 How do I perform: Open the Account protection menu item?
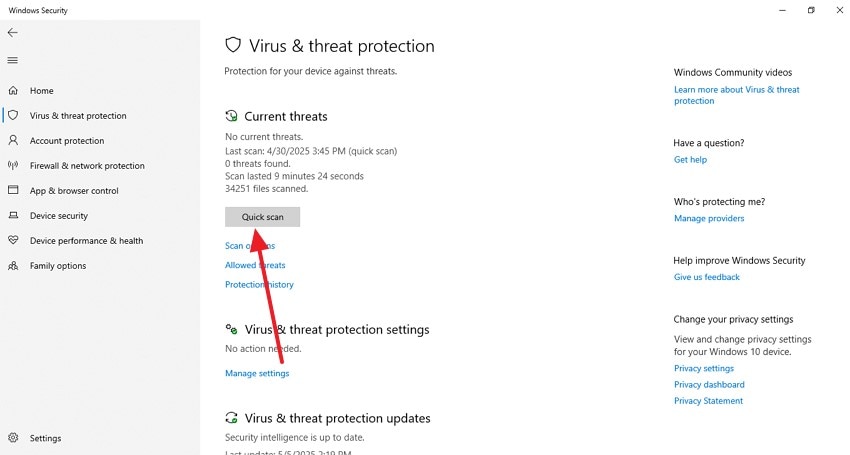point(67,141)
